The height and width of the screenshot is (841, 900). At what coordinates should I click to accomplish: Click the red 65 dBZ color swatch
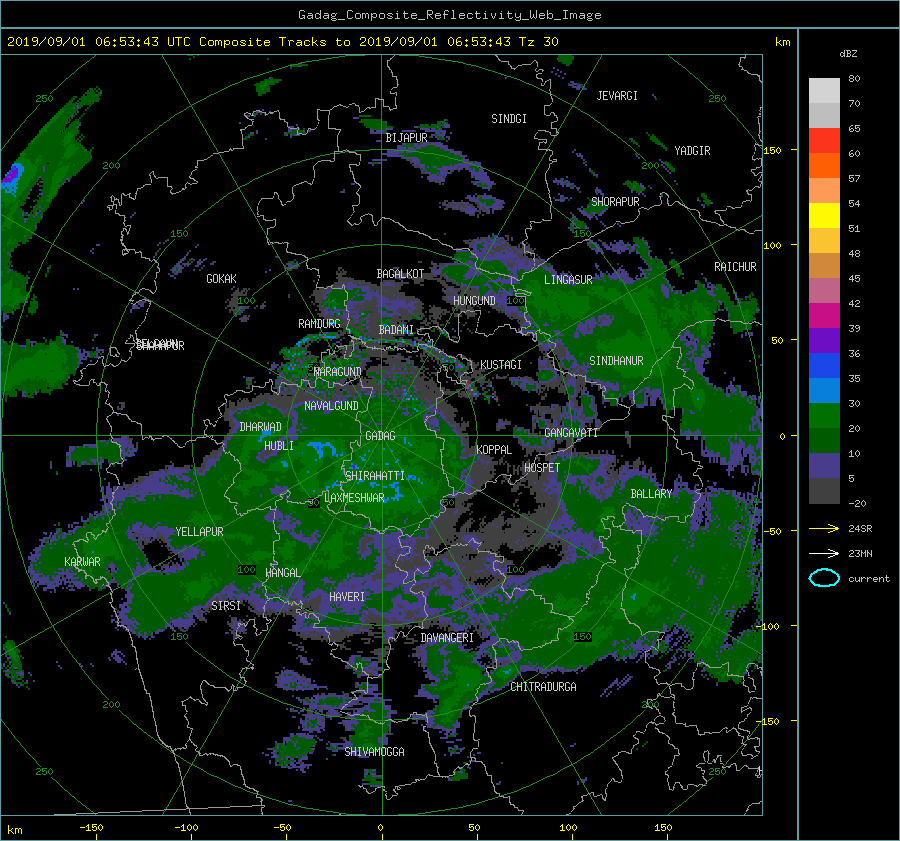pos(824,141)
